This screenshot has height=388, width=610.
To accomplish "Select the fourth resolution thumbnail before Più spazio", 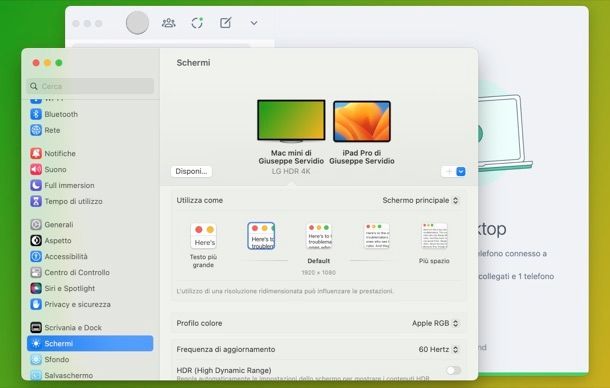I will coord(377,236).
